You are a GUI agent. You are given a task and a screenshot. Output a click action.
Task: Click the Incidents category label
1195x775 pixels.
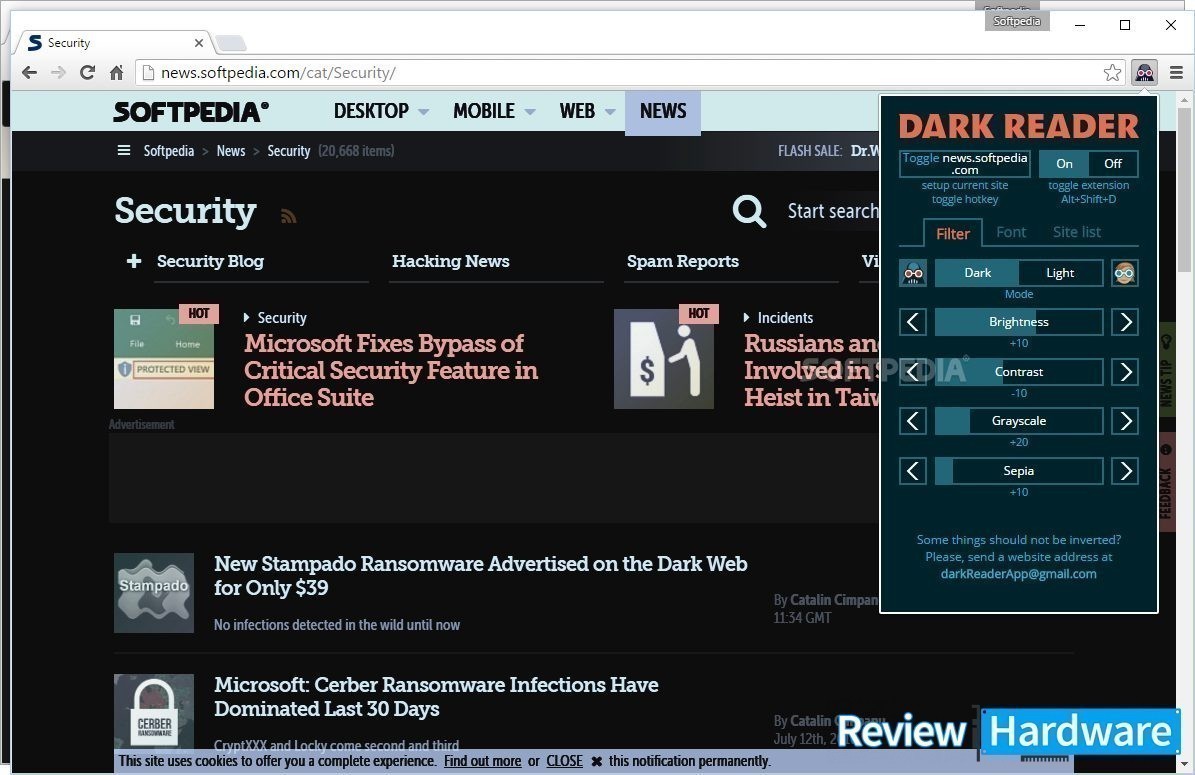pos(785,318)
